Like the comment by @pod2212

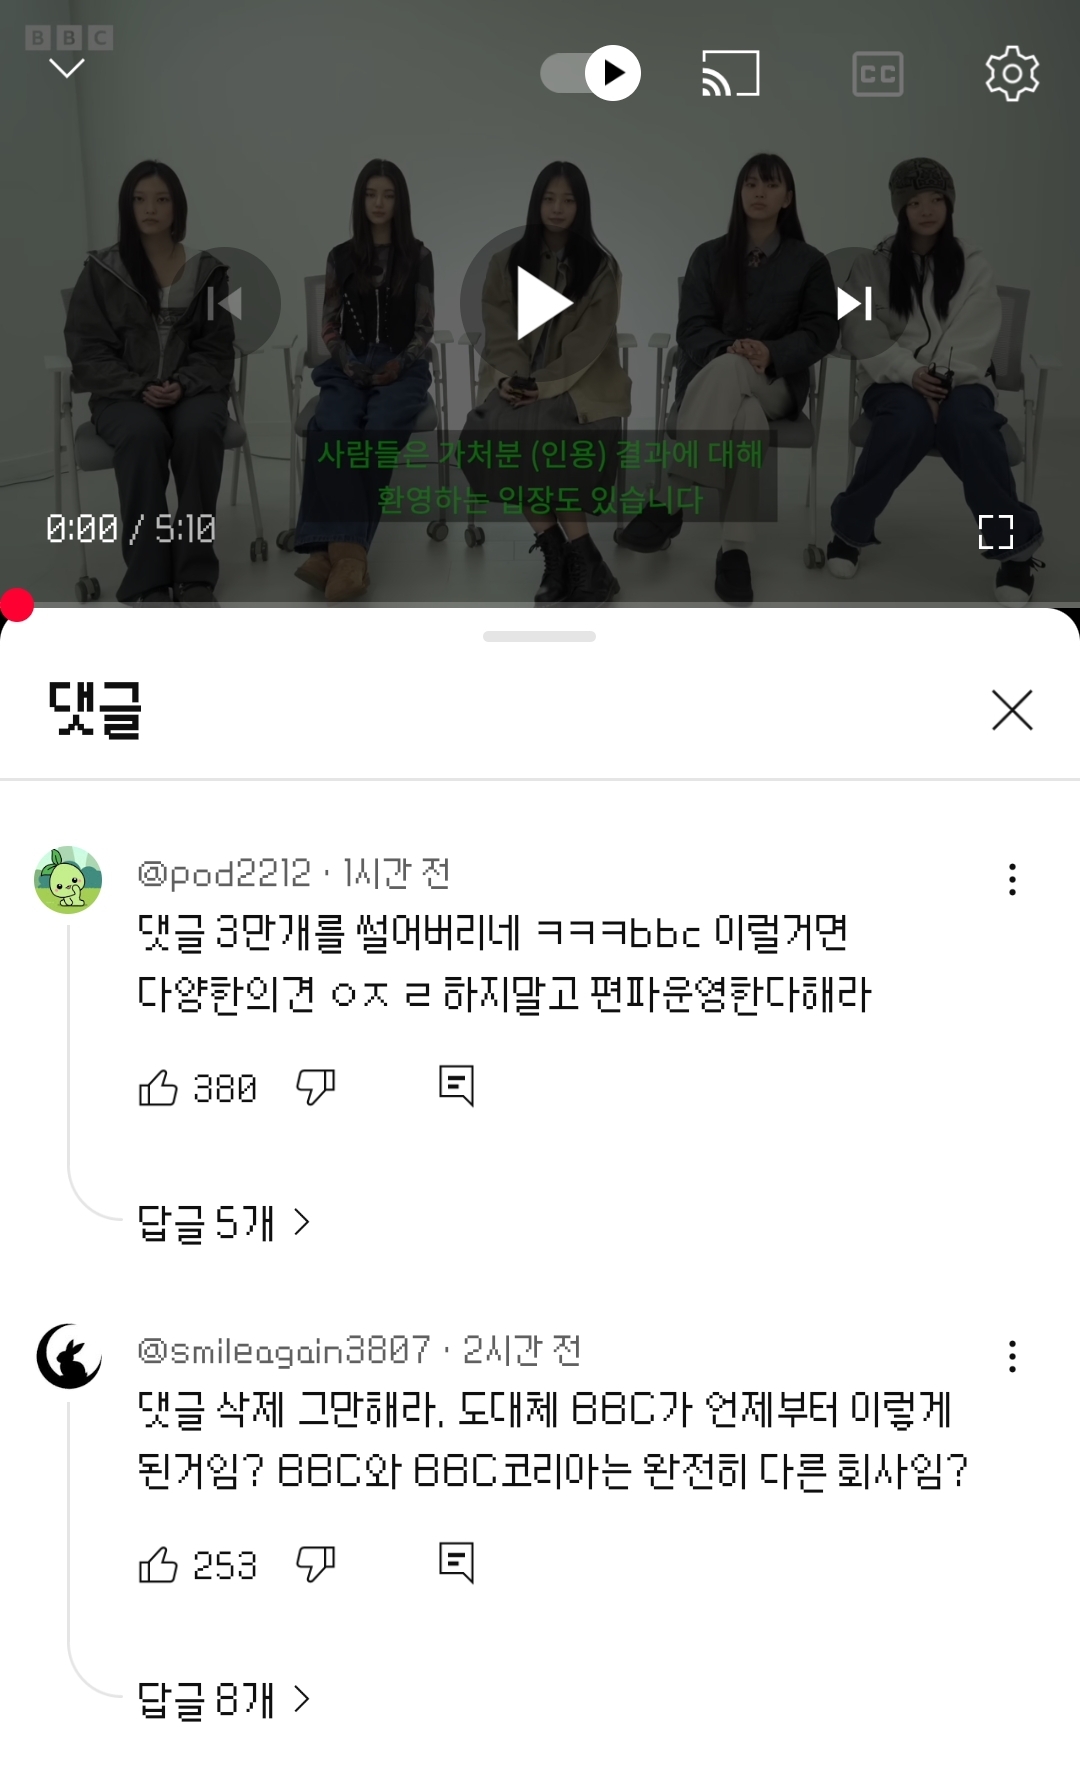158,1087
